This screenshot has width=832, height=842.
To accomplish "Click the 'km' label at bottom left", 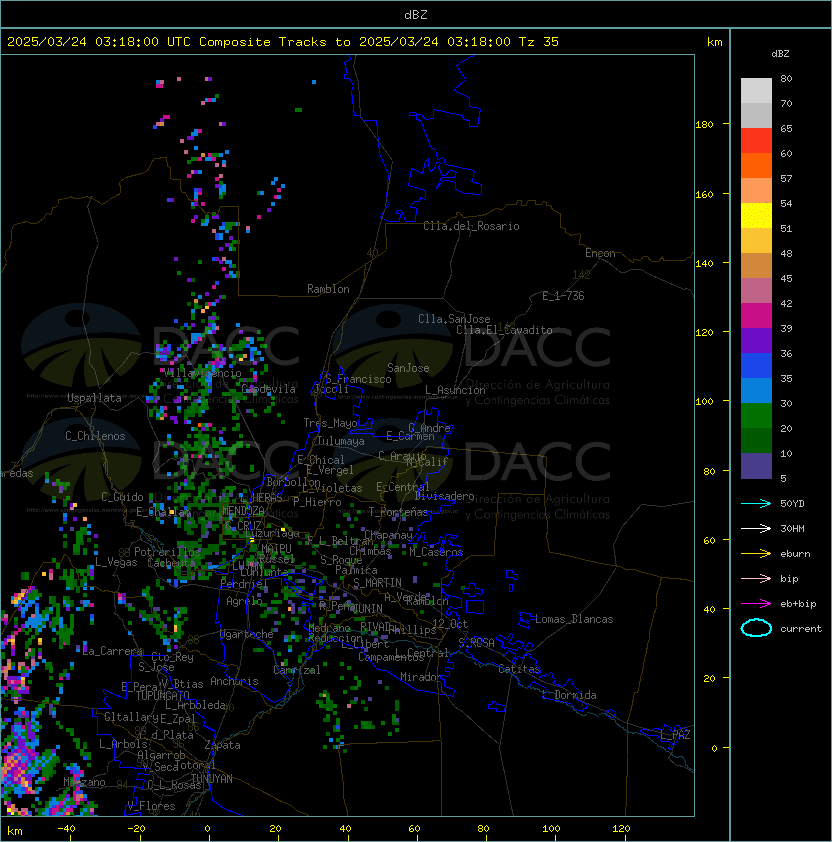I will [x=15, y=831].
